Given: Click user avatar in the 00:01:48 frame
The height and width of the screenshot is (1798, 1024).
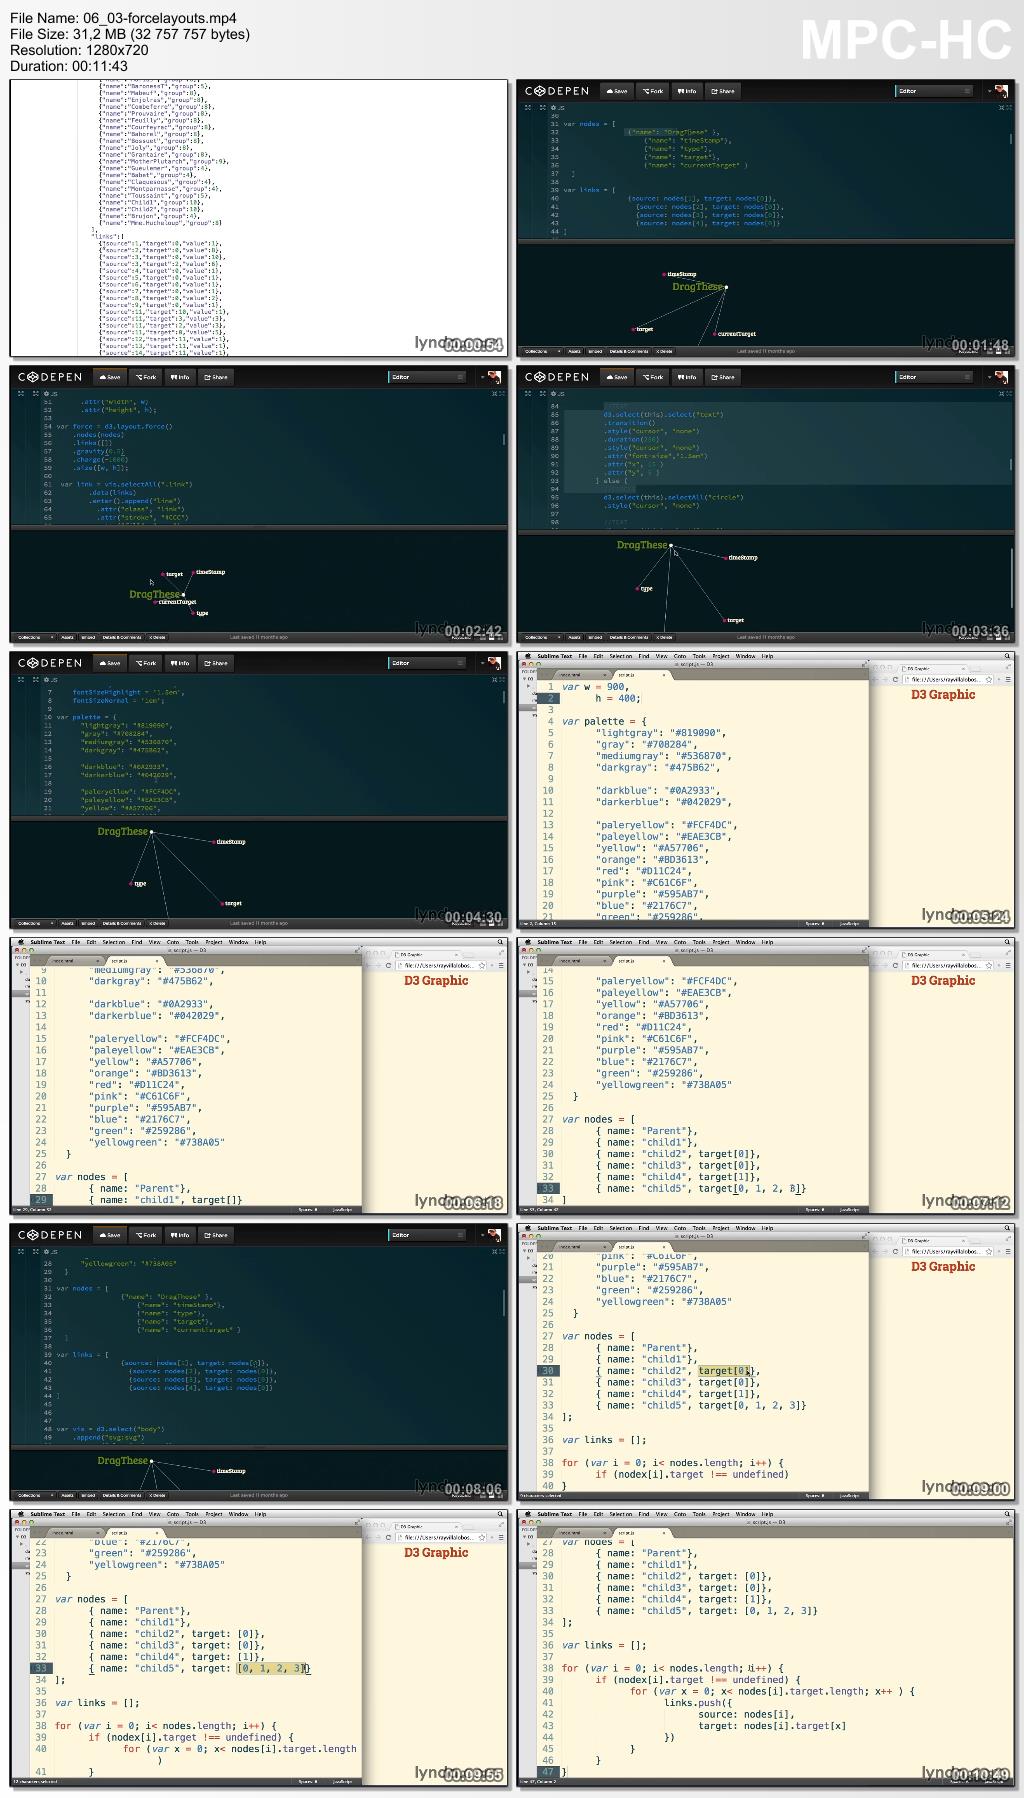Looking at the screenshot, I should tap(1000, 91).
